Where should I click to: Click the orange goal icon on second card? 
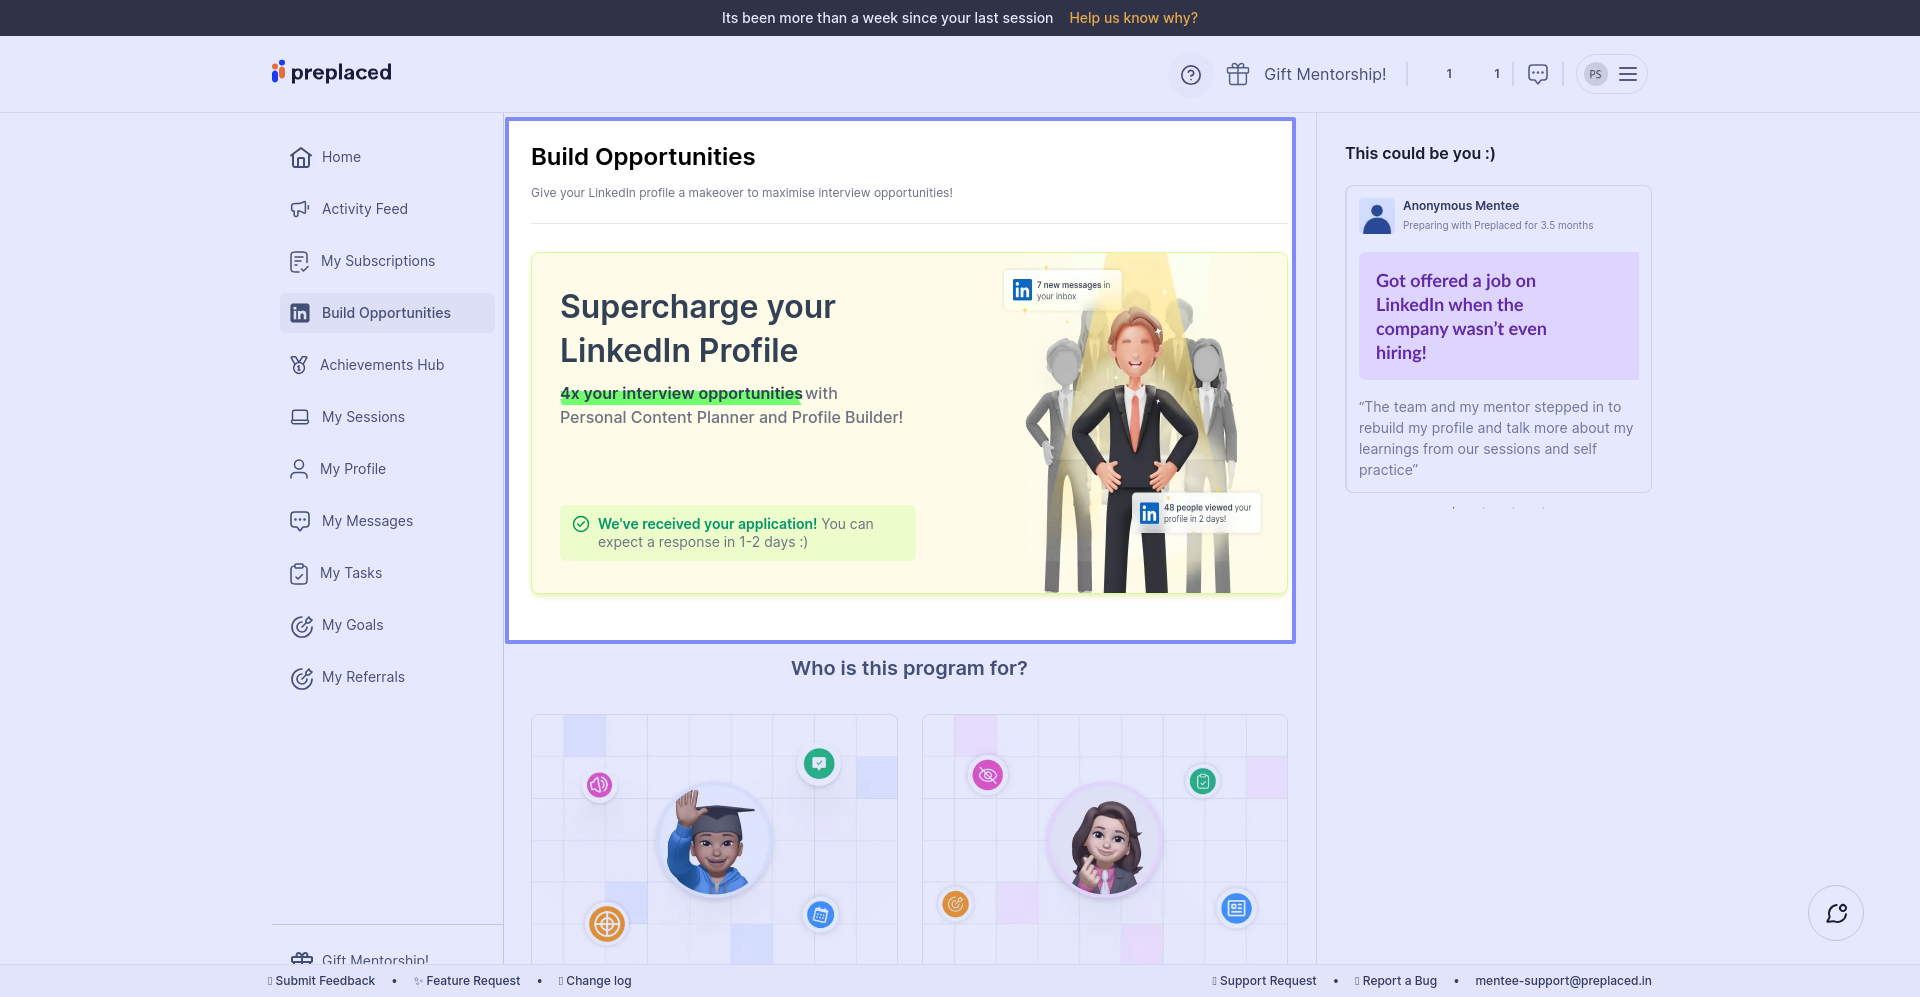click(956, 904)
